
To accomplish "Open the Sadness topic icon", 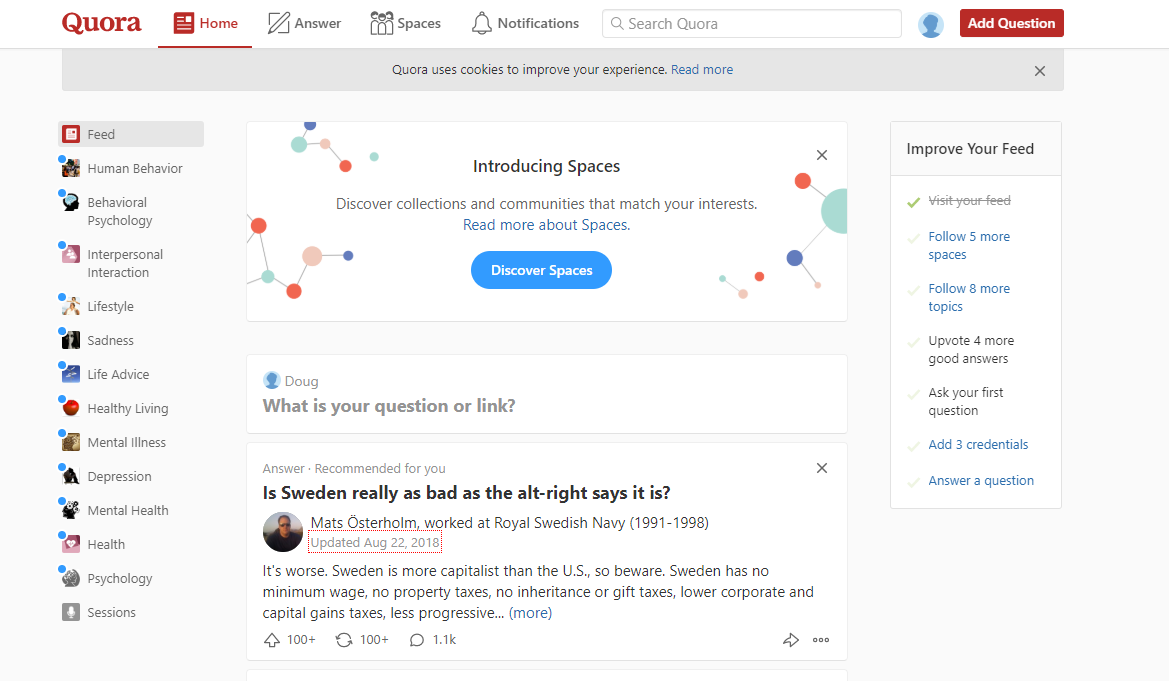I will click(x=71, y=340).
